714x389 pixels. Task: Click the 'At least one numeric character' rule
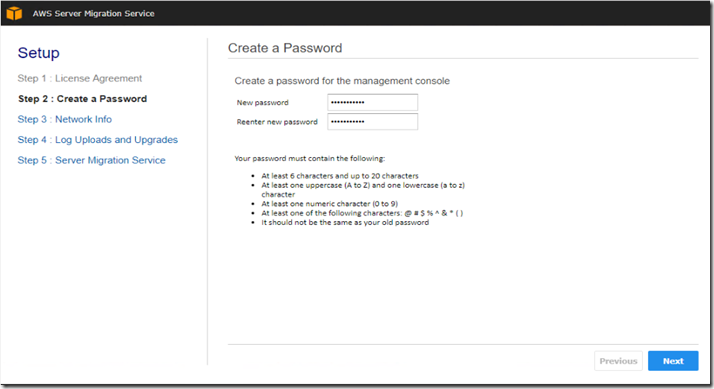[x=330, y=204]
